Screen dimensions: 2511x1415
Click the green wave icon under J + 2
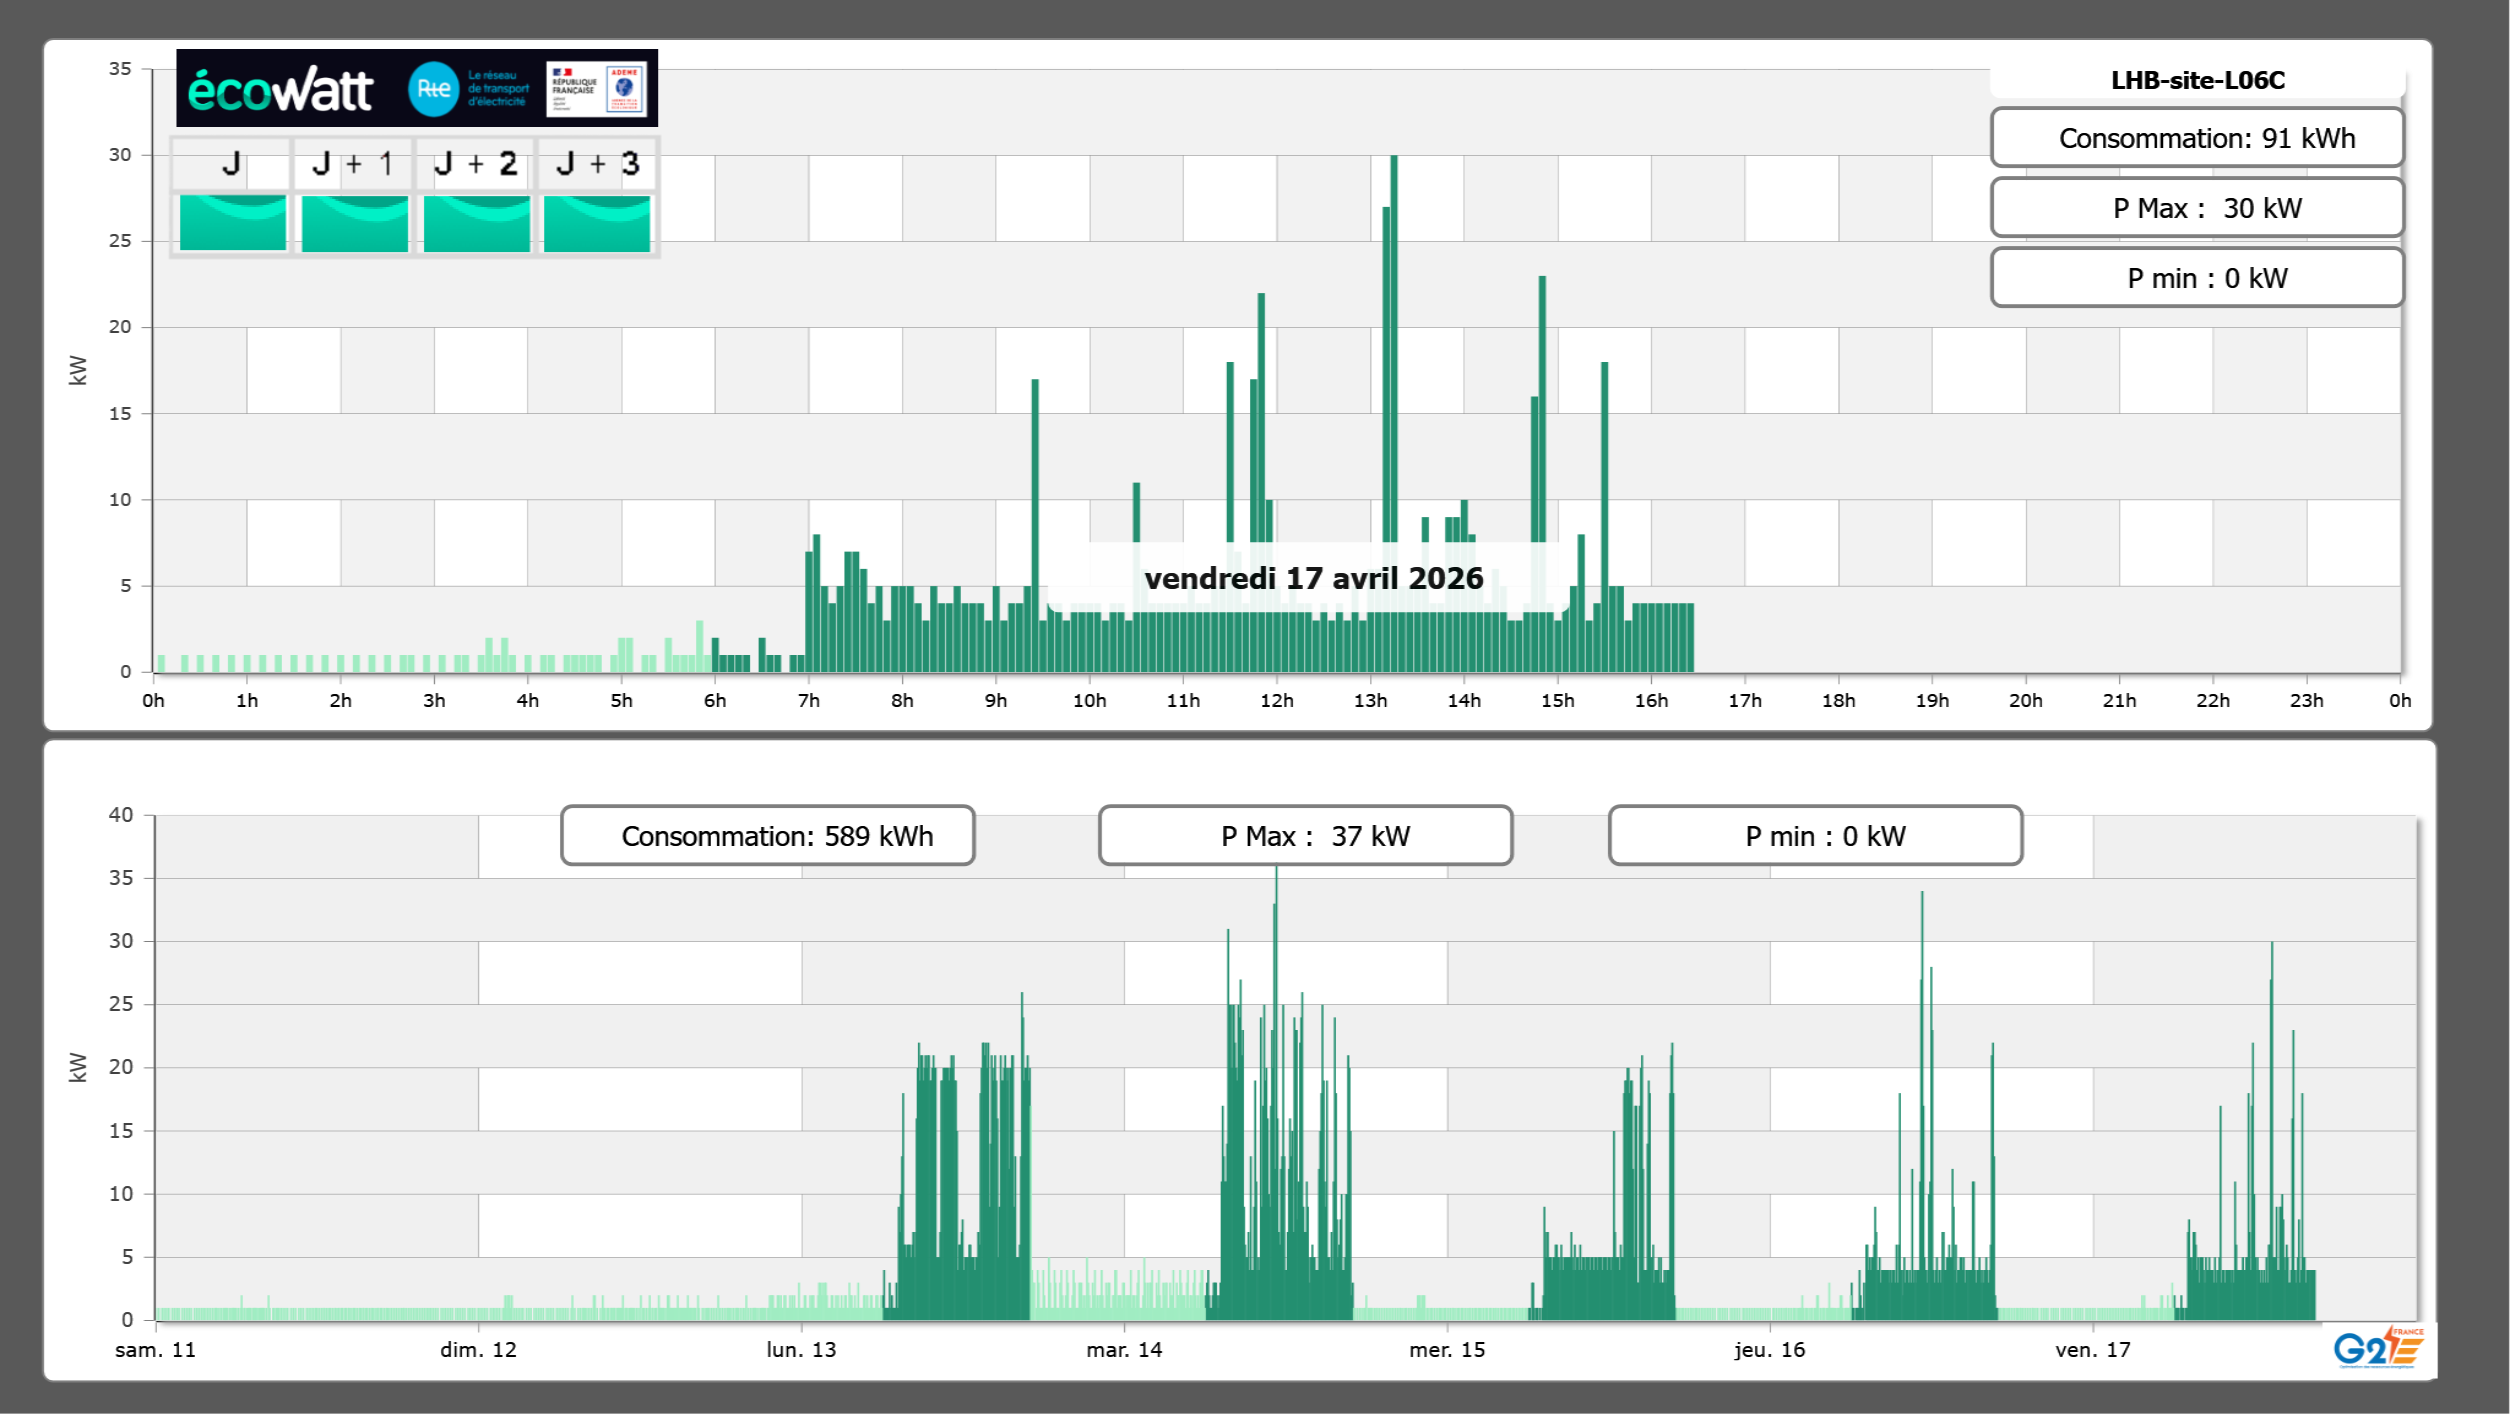coord(476,222)
